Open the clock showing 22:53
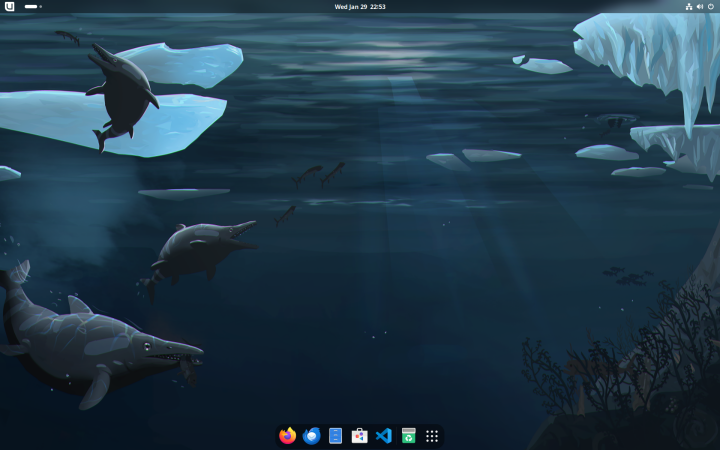The height and width of the screenshot is (450, 720). [x=377, y=6]
